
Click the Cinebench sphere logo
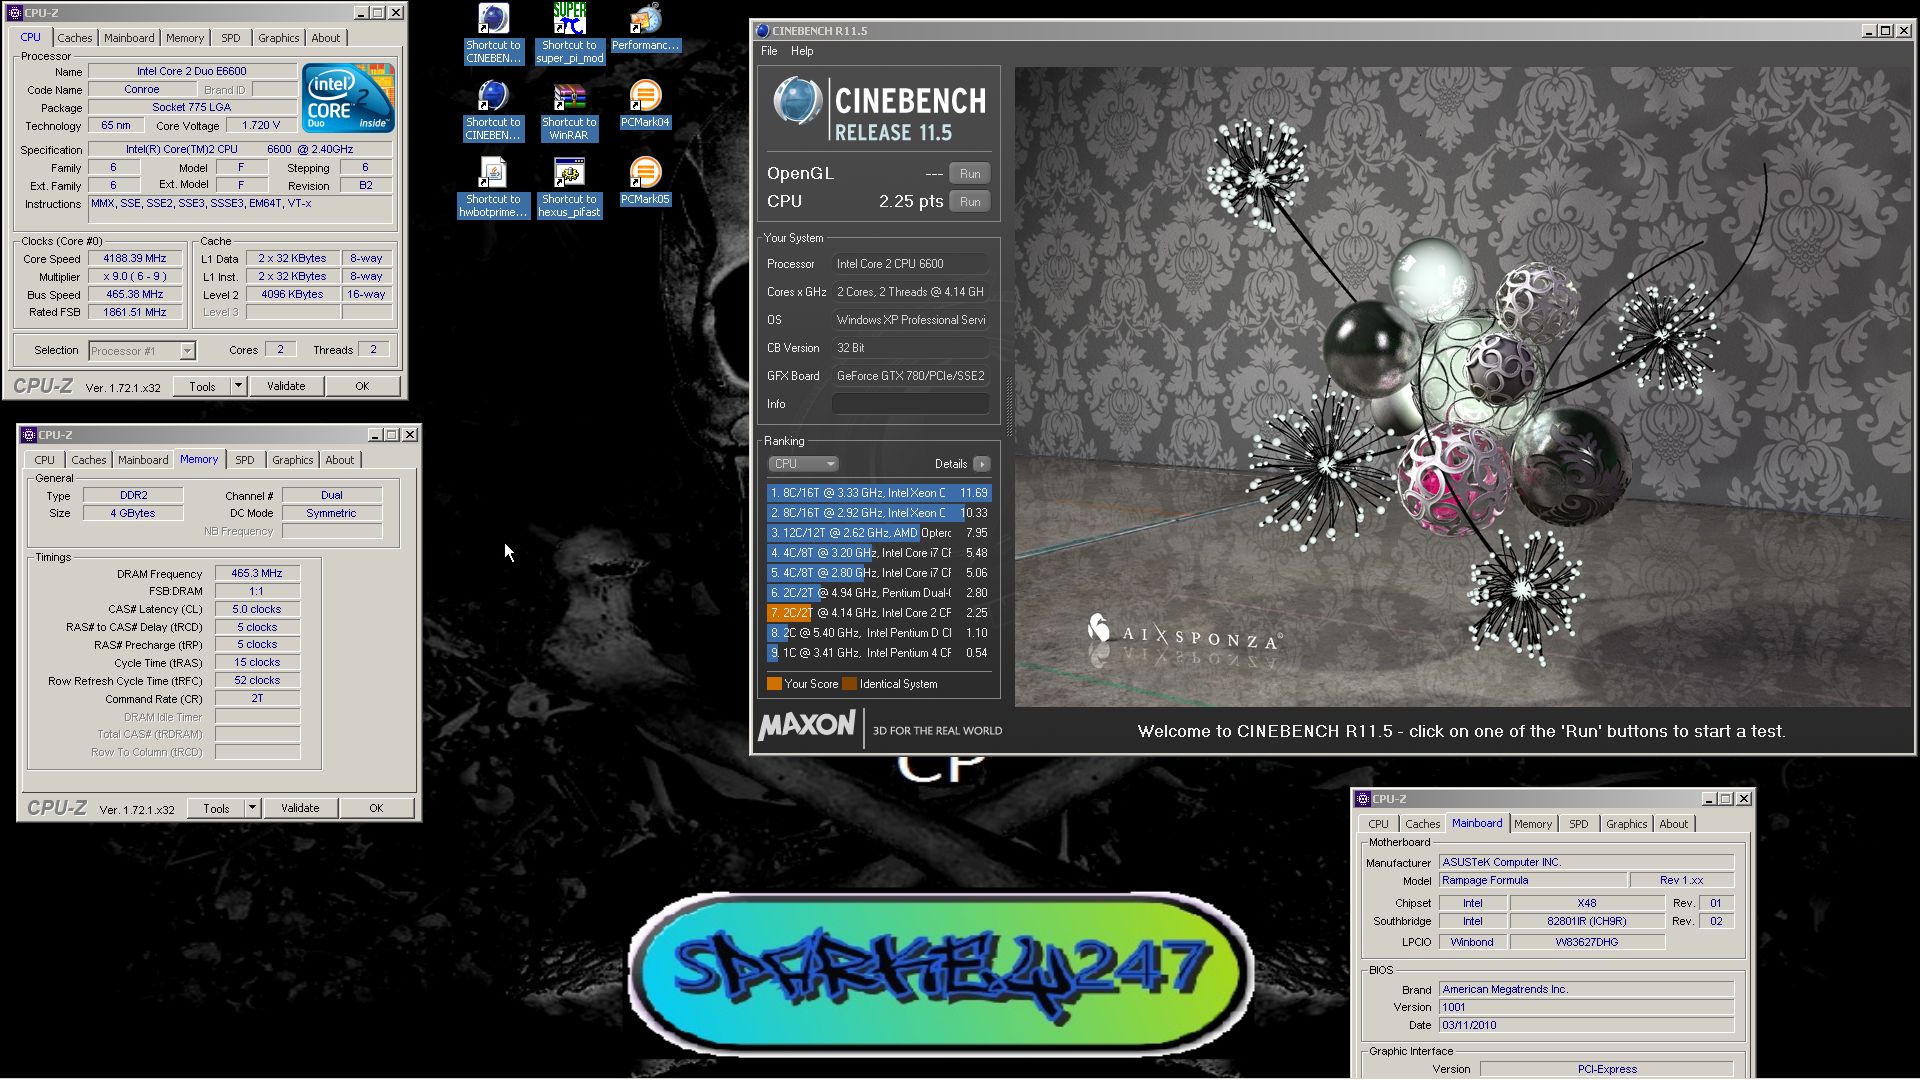(798, 101)
